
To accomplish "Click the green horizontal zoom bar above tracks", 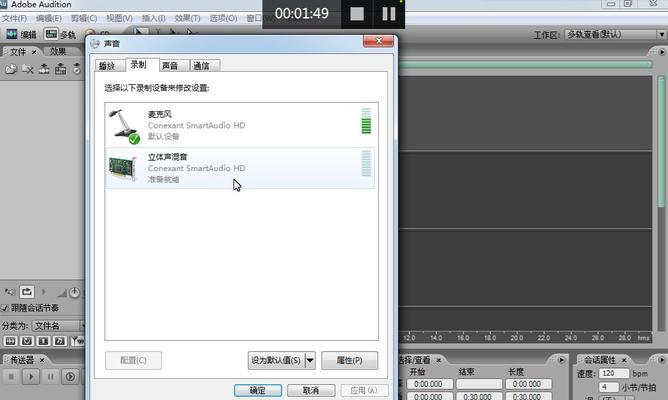I will (x=525, y=64).
